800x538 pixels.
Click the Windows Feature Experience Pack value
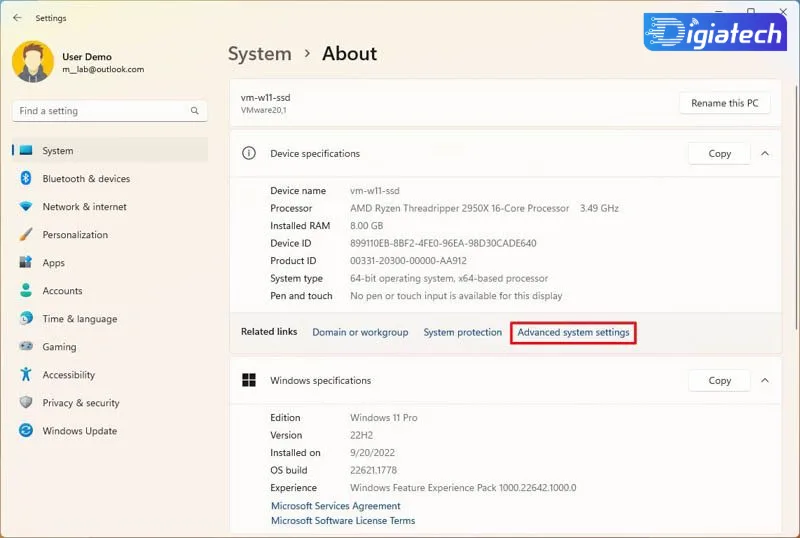(463, 488)
